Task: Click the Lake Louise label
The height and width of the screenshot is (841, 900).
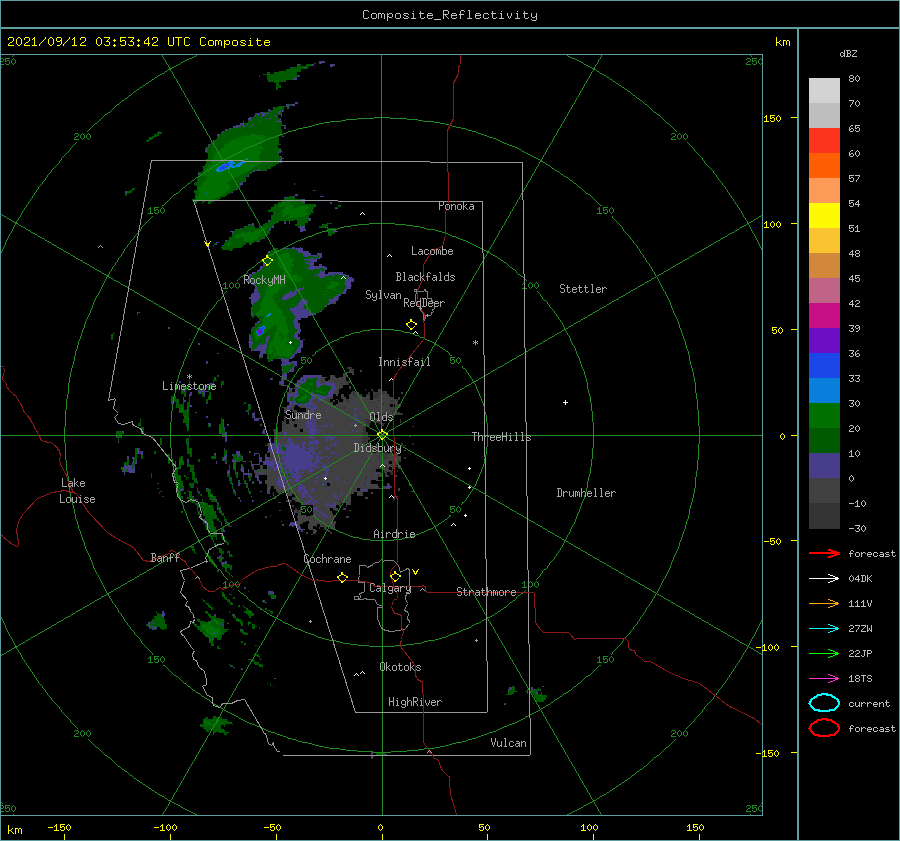Action: (77, 491)
